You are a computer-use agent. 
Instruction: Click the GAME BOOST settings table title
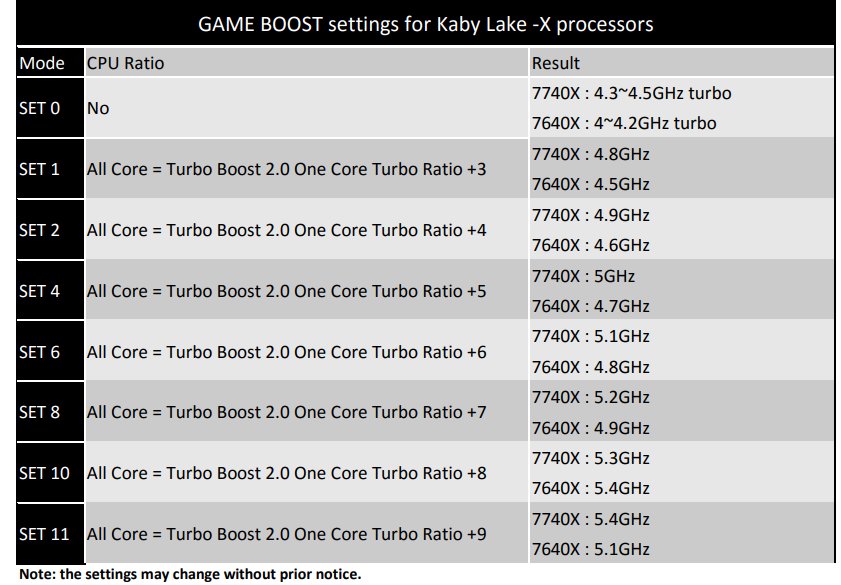(x=425, y=24)
